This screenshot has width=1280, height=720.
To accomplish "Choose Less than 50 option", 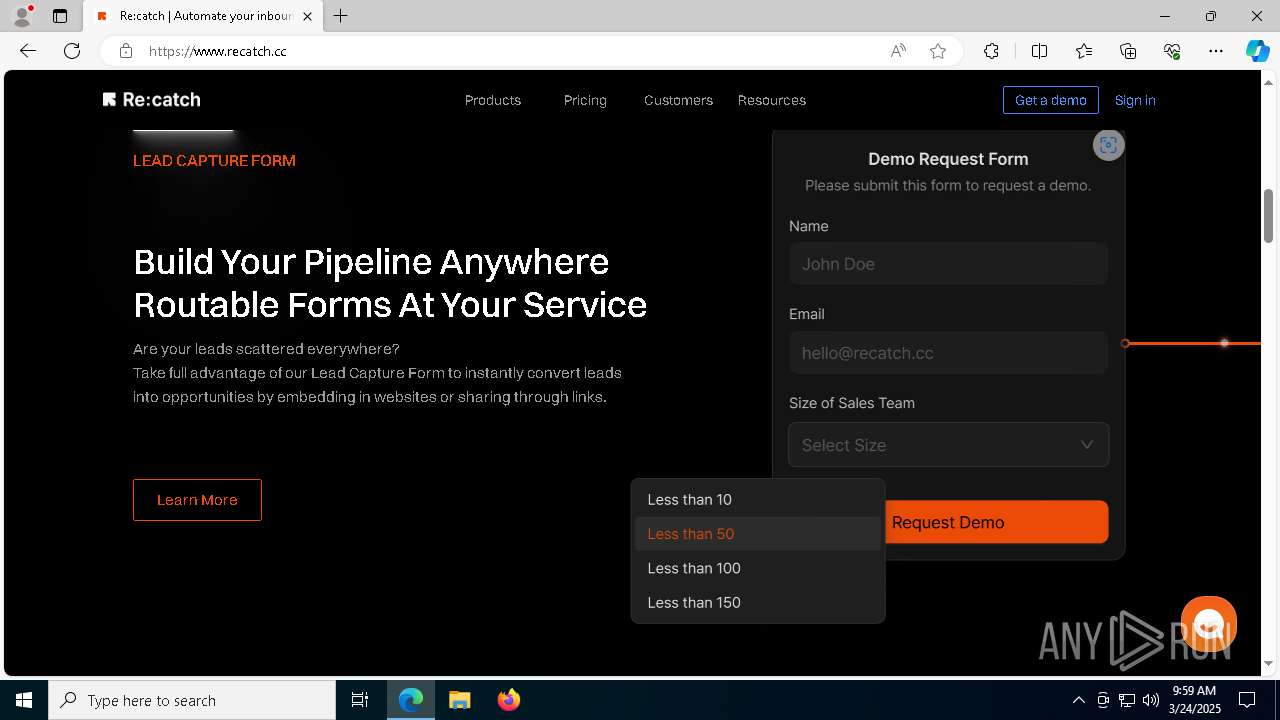I will [758, 534].
